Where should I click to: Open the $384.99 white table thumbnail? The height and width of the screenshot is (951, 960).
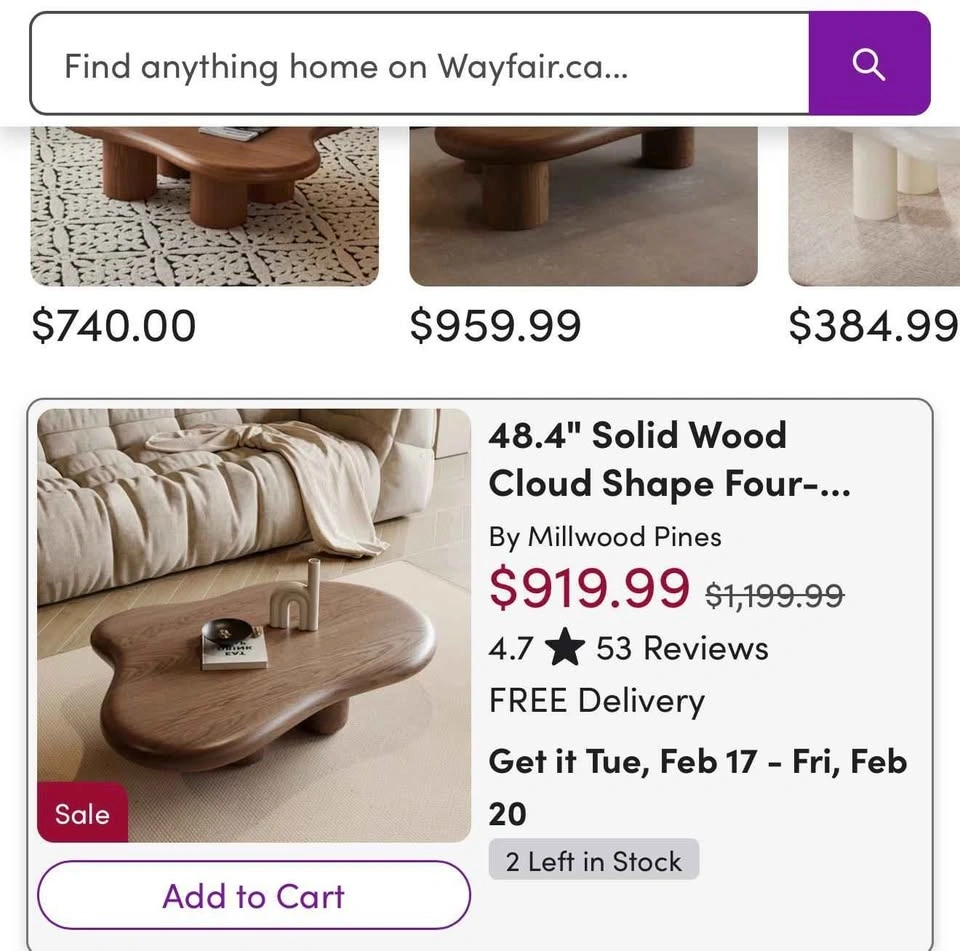click(874, 206)
